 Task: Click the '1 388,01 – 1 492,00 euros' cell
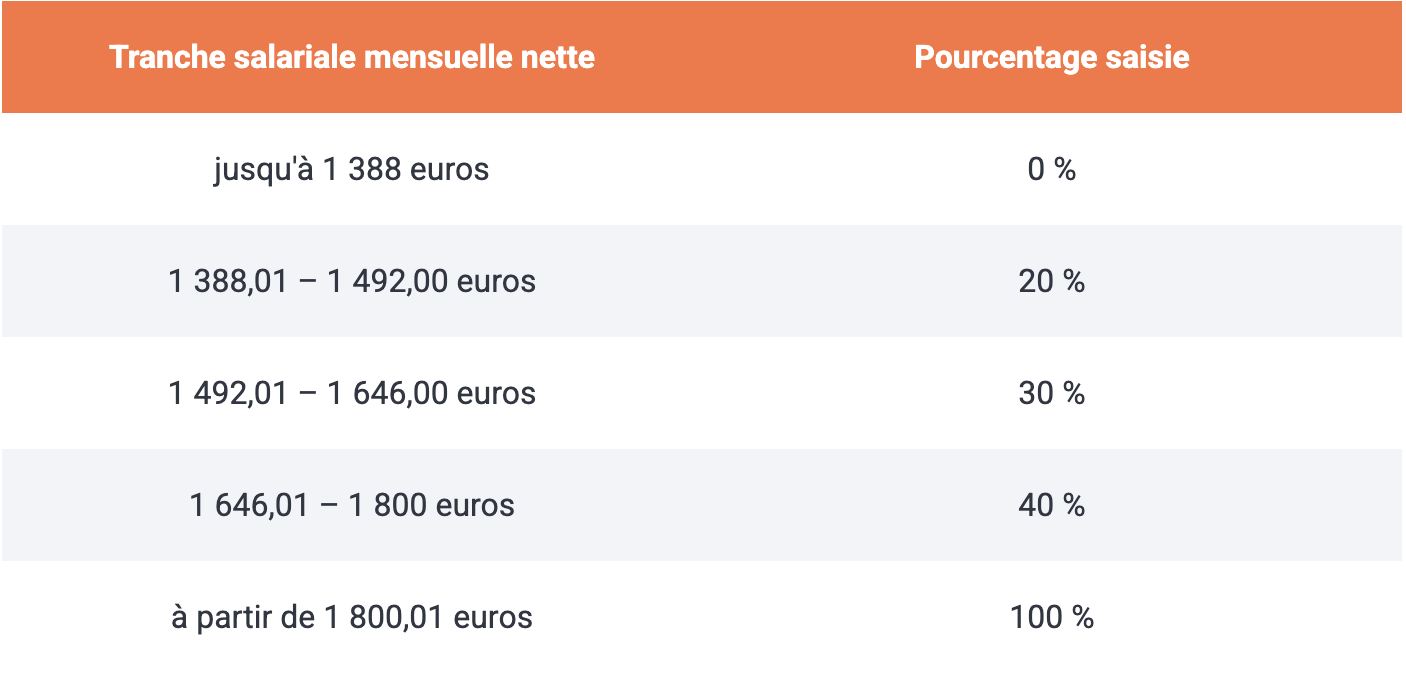(x=352, y=281)
